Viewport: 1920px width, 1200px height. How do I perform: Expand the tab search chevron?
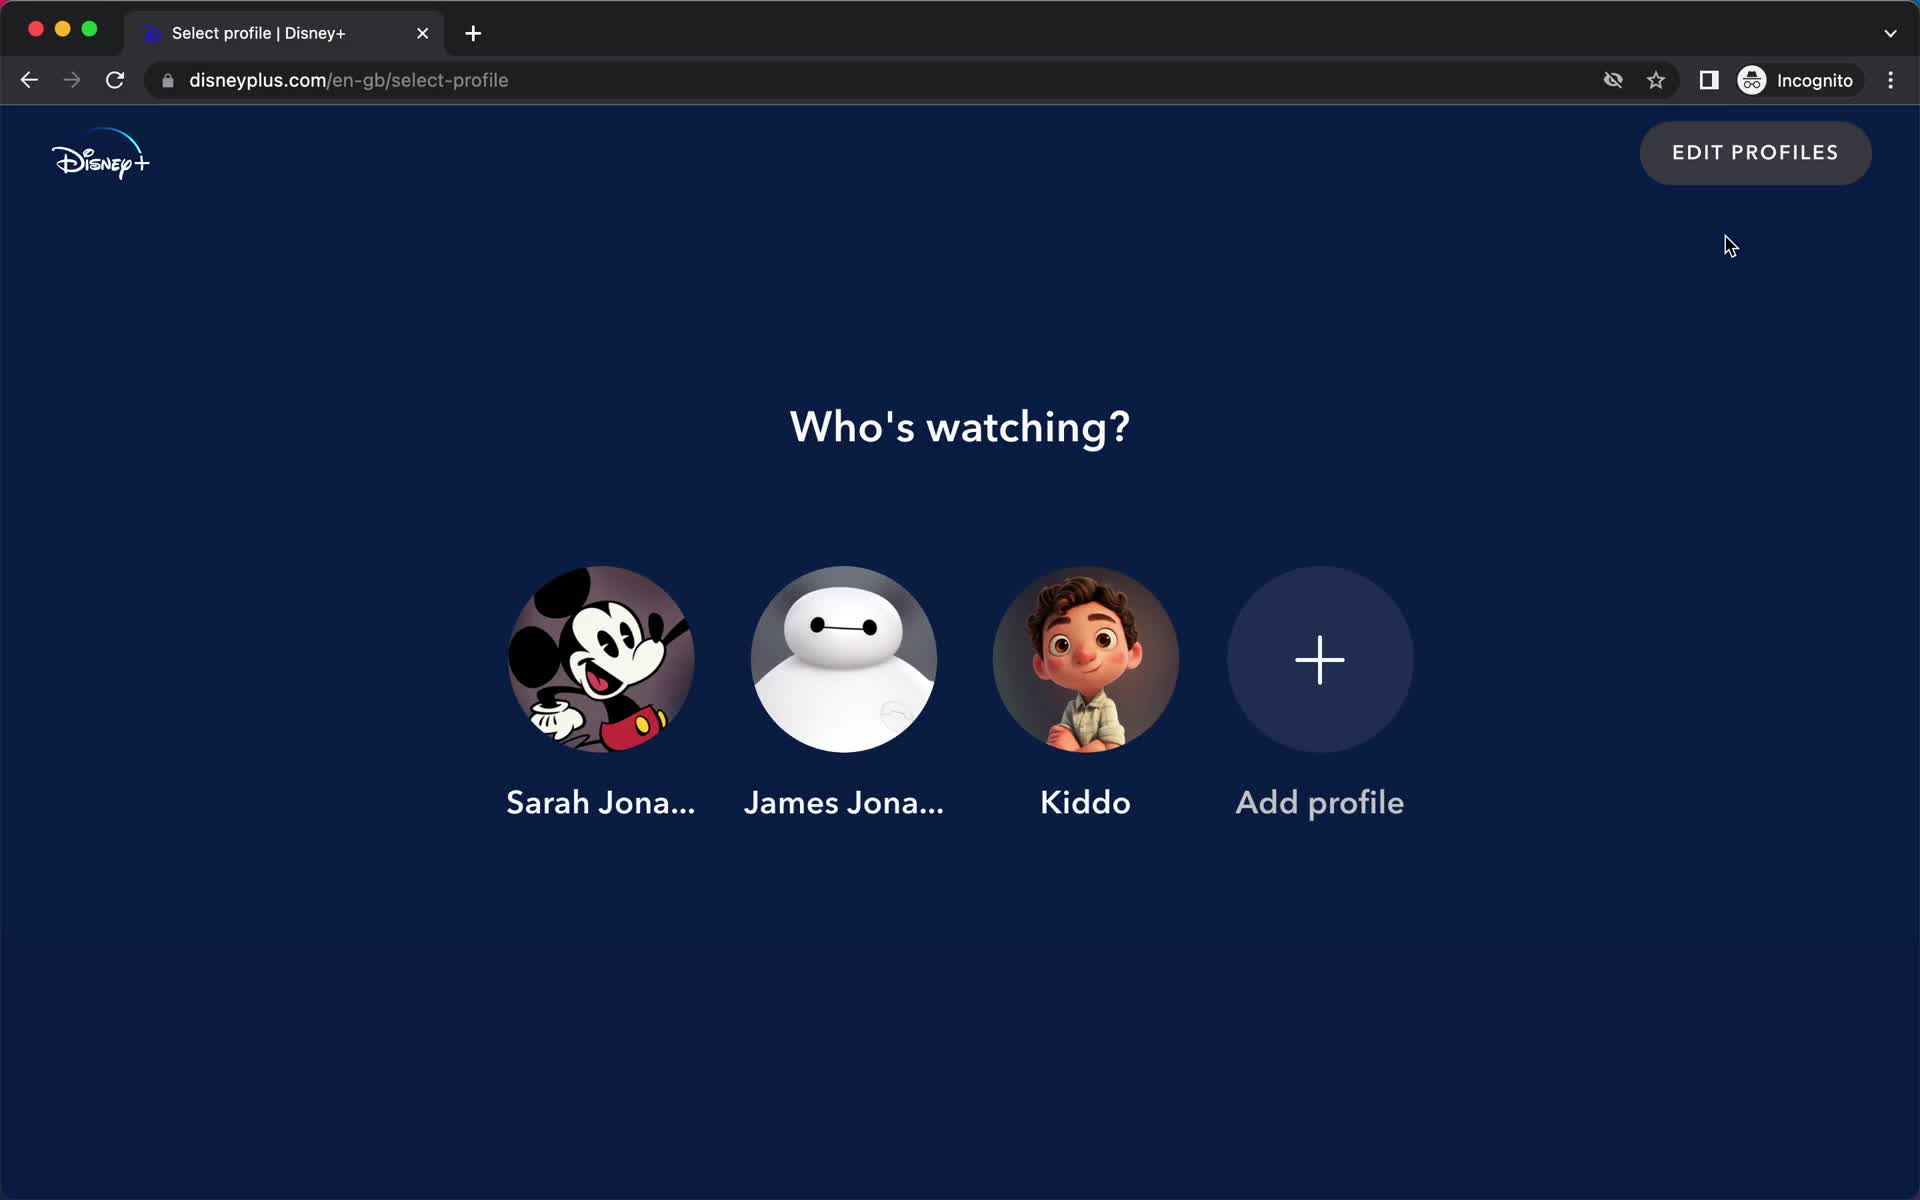tap(1890, 33)
